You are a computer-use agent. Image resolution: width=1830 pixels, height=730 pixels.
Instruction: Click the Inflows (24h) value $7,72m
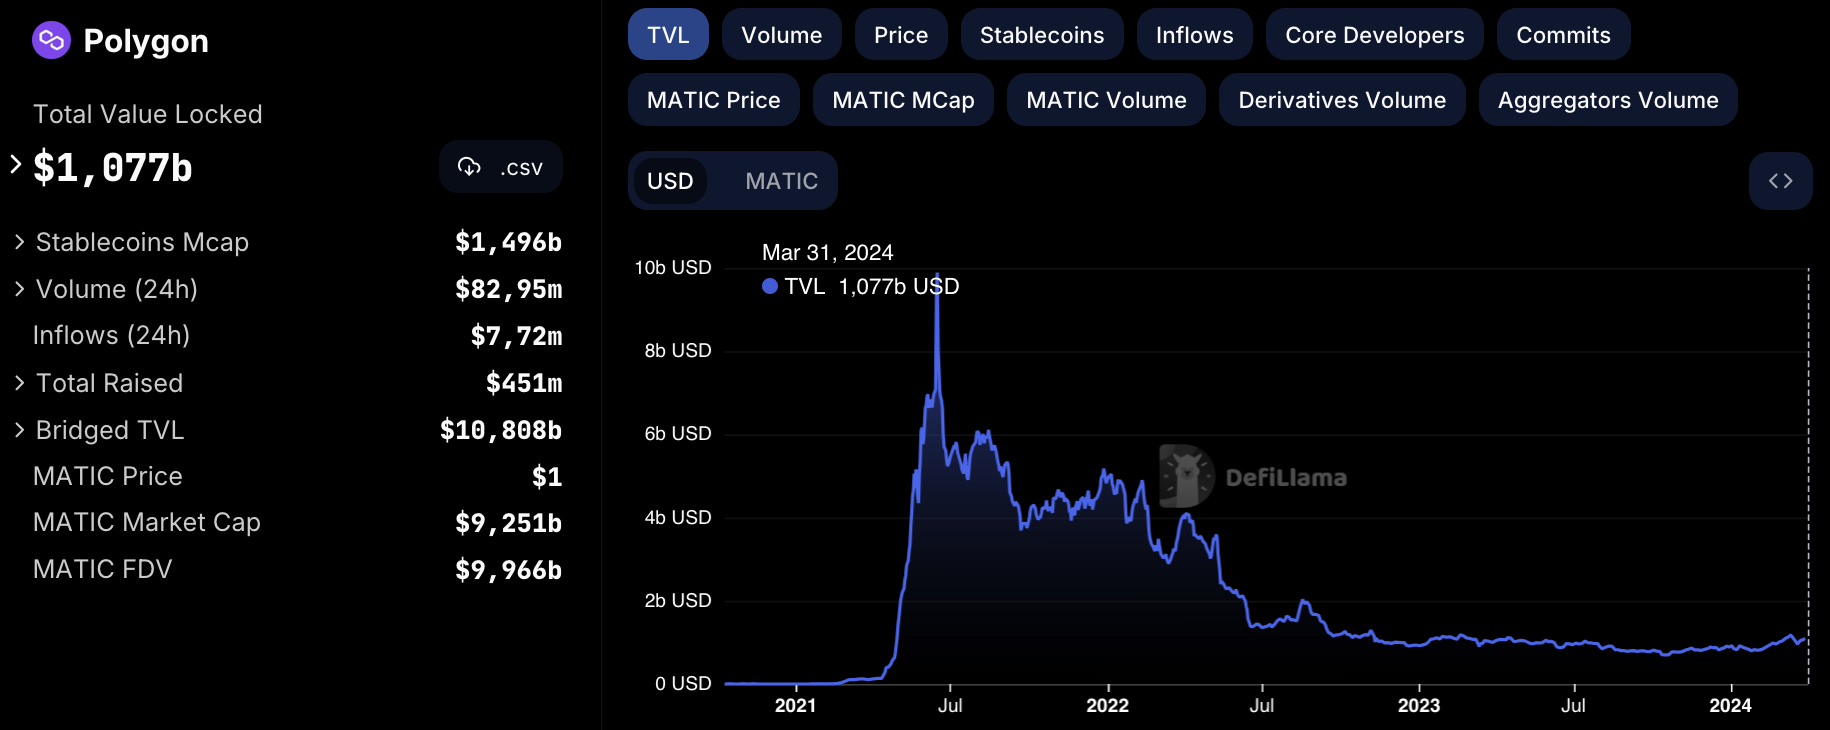(516, 336)
